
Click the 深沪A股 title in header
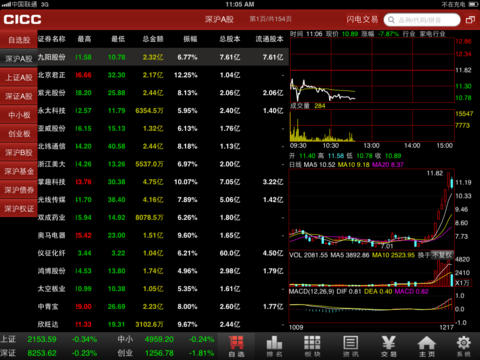point(219,19)
